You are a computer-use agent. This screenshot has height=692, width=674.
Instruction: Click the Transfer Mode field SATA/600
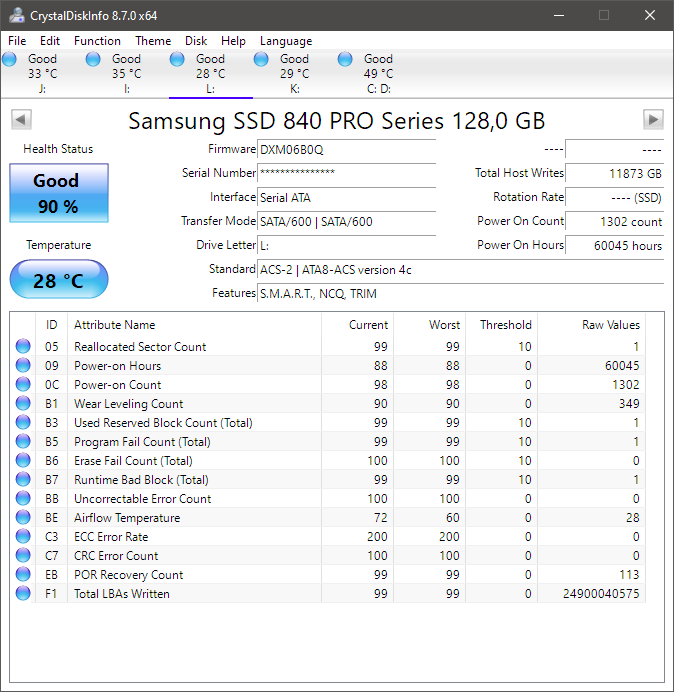tap(346, 221)
